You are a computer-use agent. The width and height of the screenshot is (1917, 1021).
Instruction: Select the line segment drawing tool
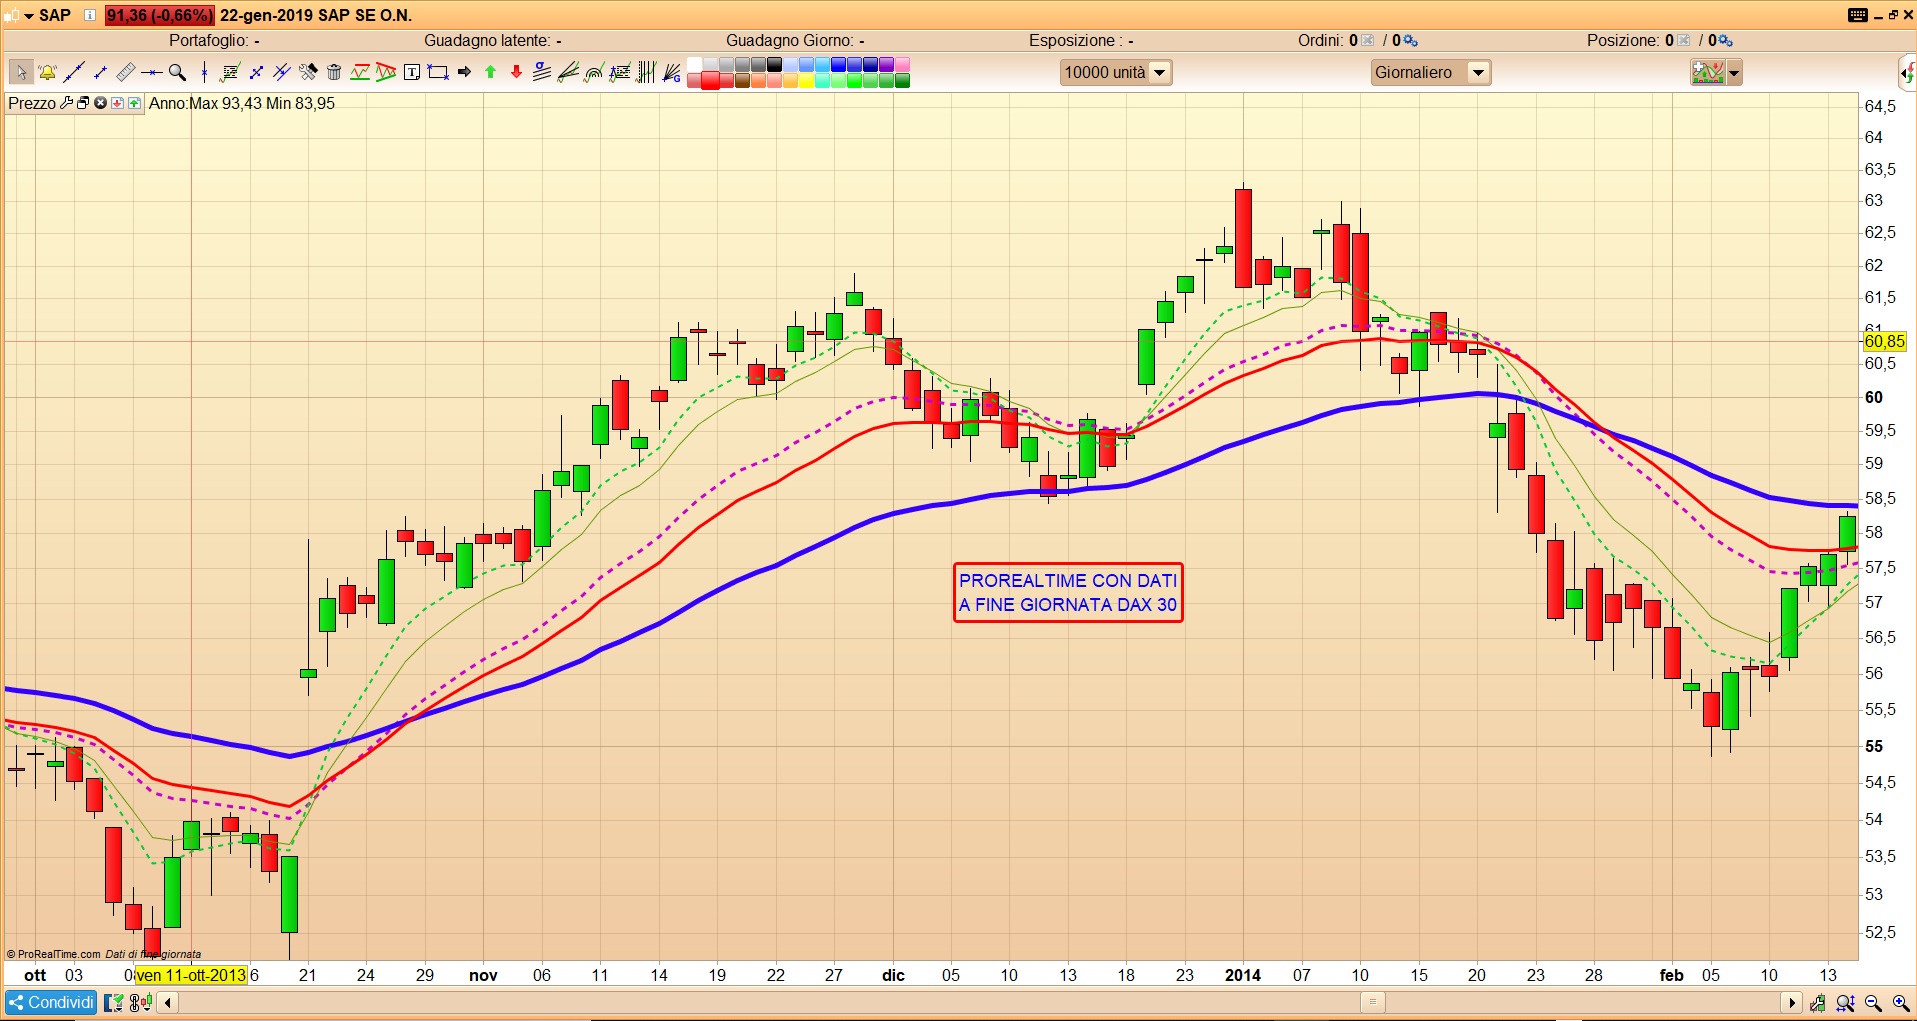pyautogui.click(x=100, y=72)
